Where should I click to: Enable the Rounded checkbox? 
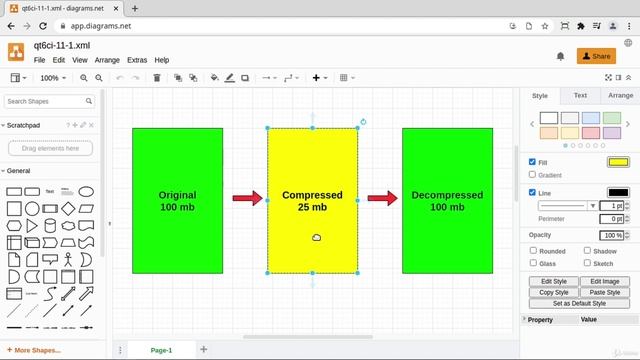(x=533, y=250)
